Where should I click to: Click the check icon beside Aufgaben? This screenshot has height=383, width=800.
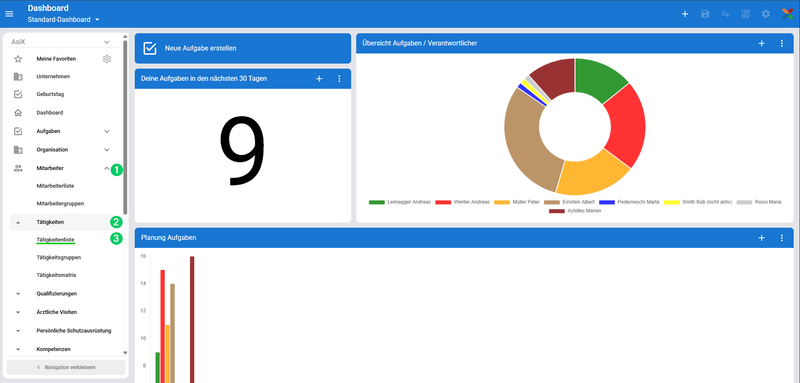pyautogui.click(x=18, y=131)
